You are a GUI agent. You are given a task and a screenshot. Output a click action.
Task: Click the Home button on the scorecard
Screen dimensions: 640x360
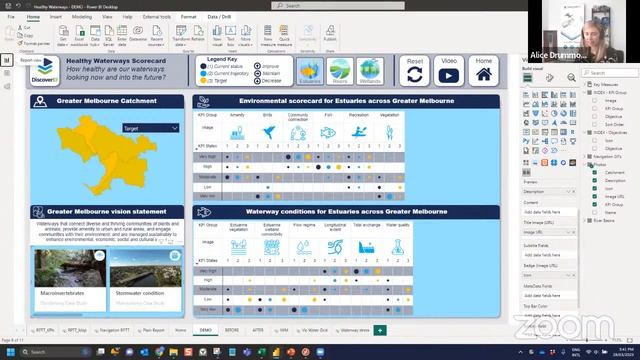[x=484, y=71]
